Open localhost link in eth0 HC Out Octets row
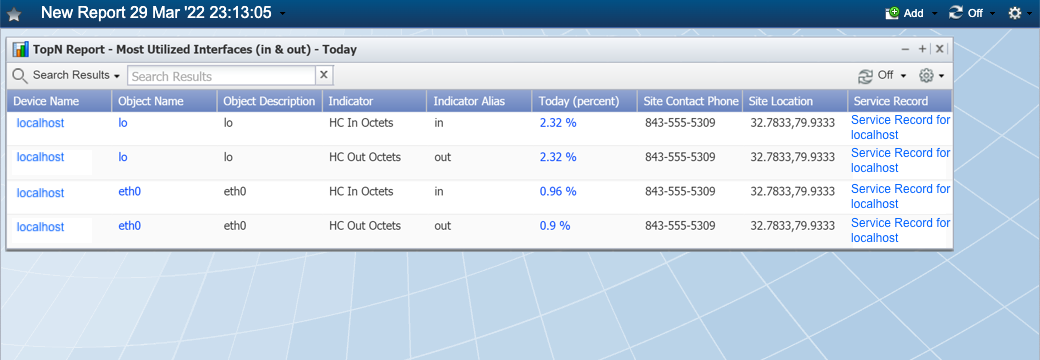 [40, 227]
